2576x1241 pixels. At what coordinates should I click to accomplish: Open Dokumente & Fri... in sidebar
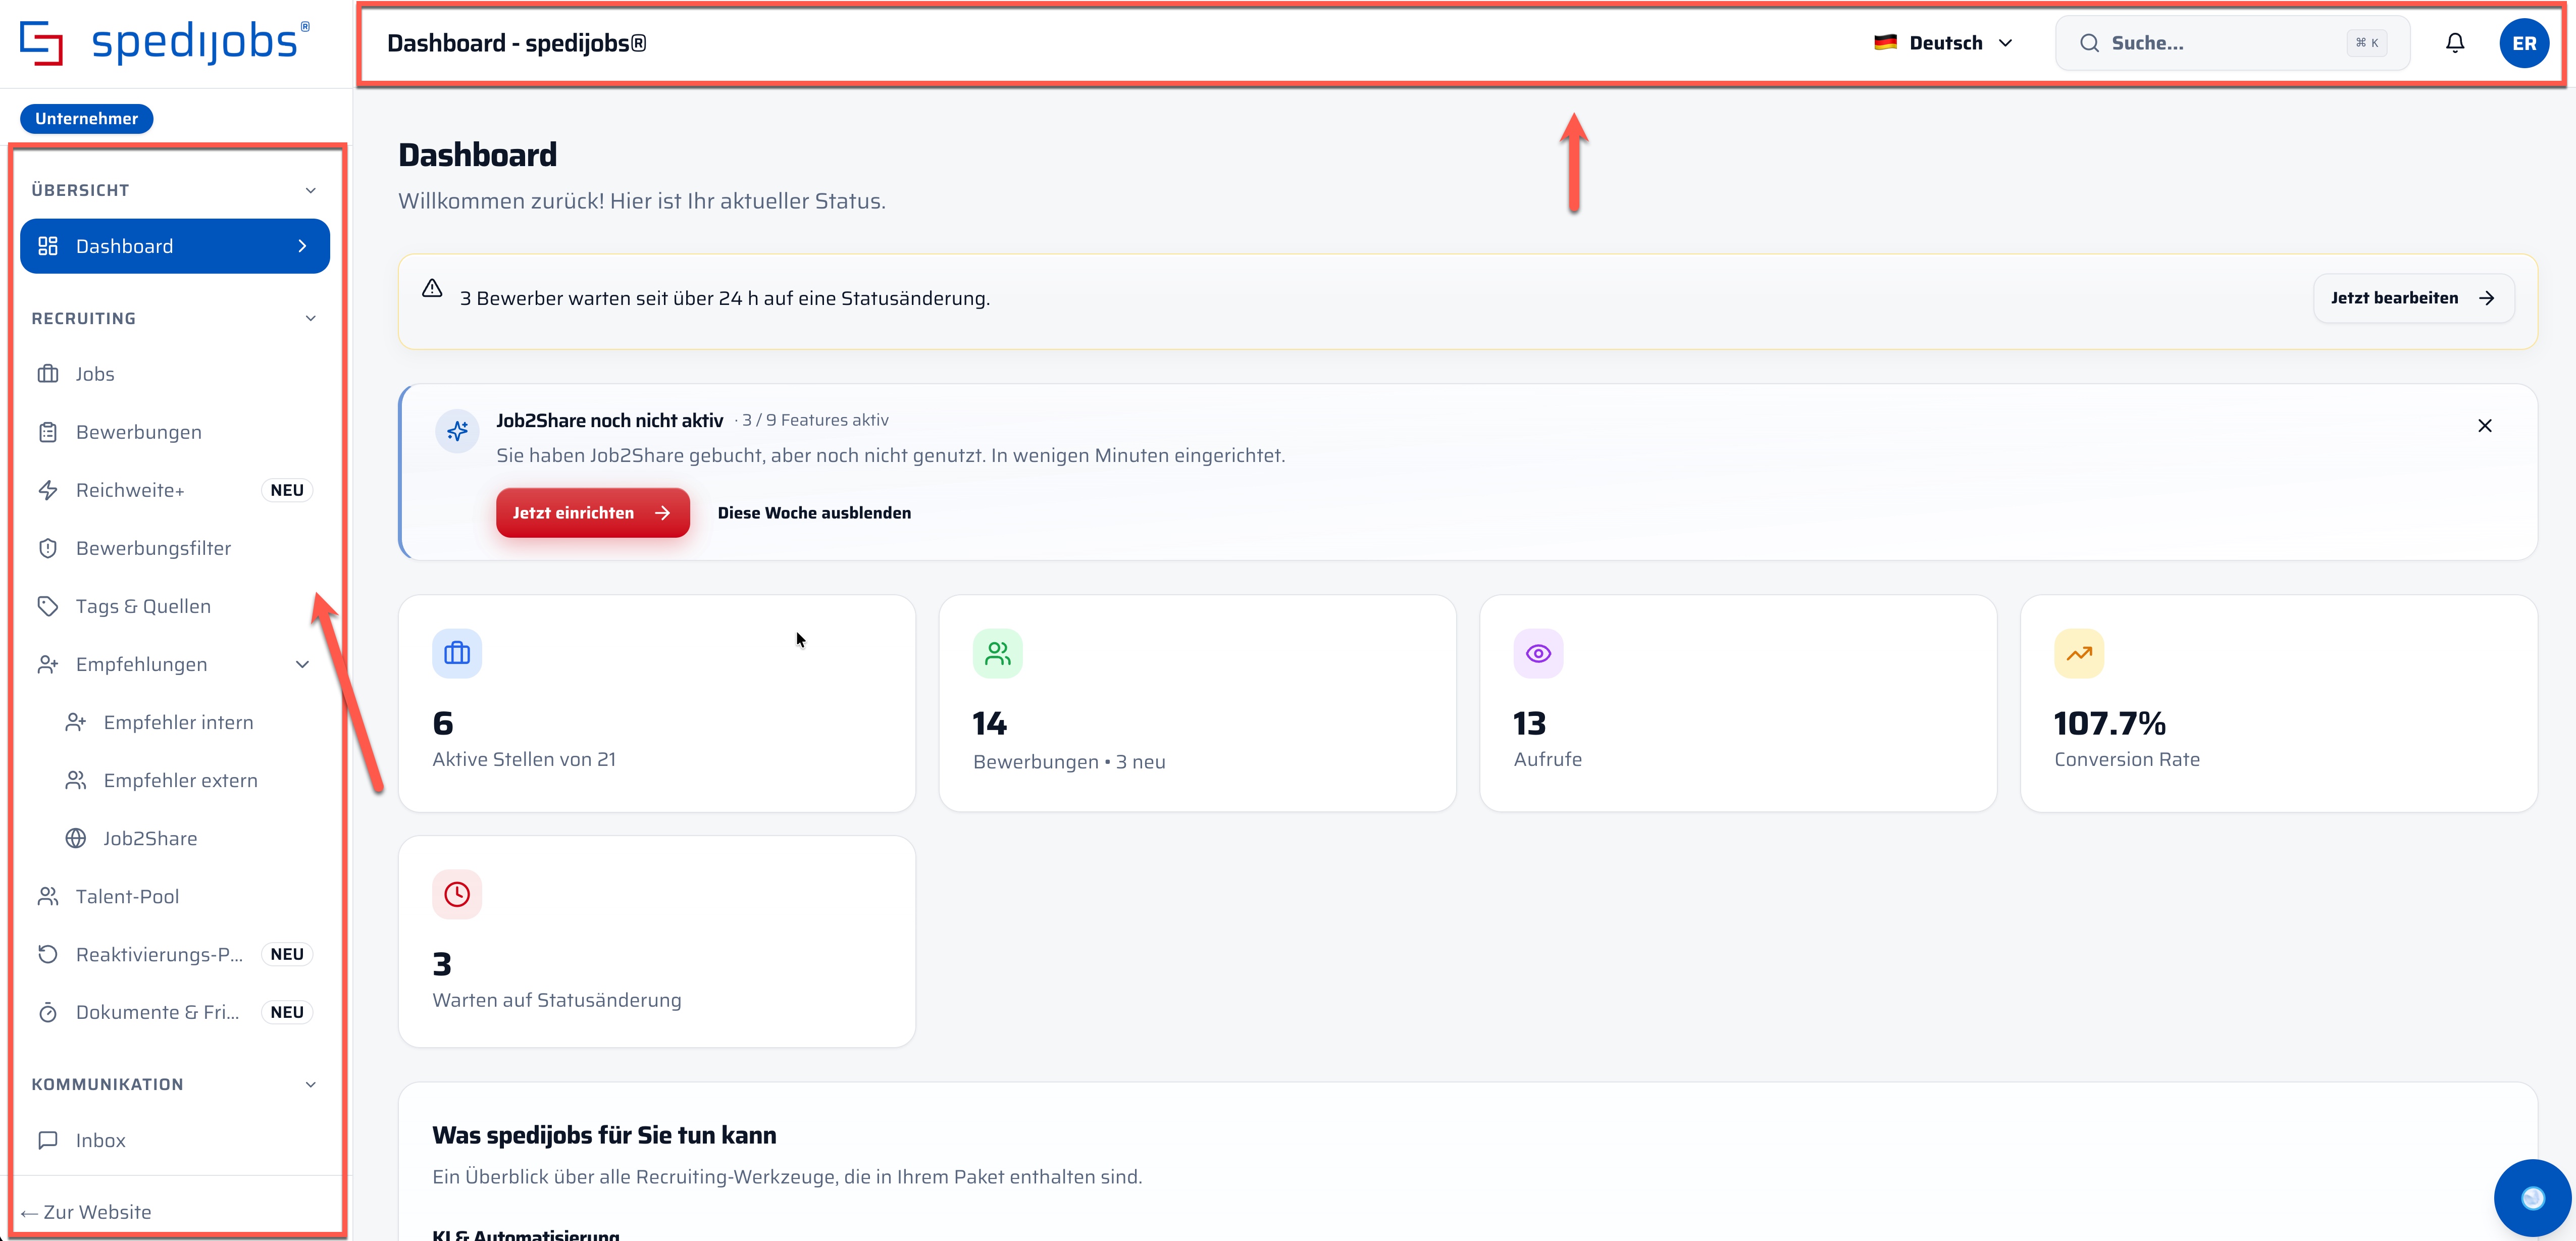pyautogui.click(x=175, y=1012)
